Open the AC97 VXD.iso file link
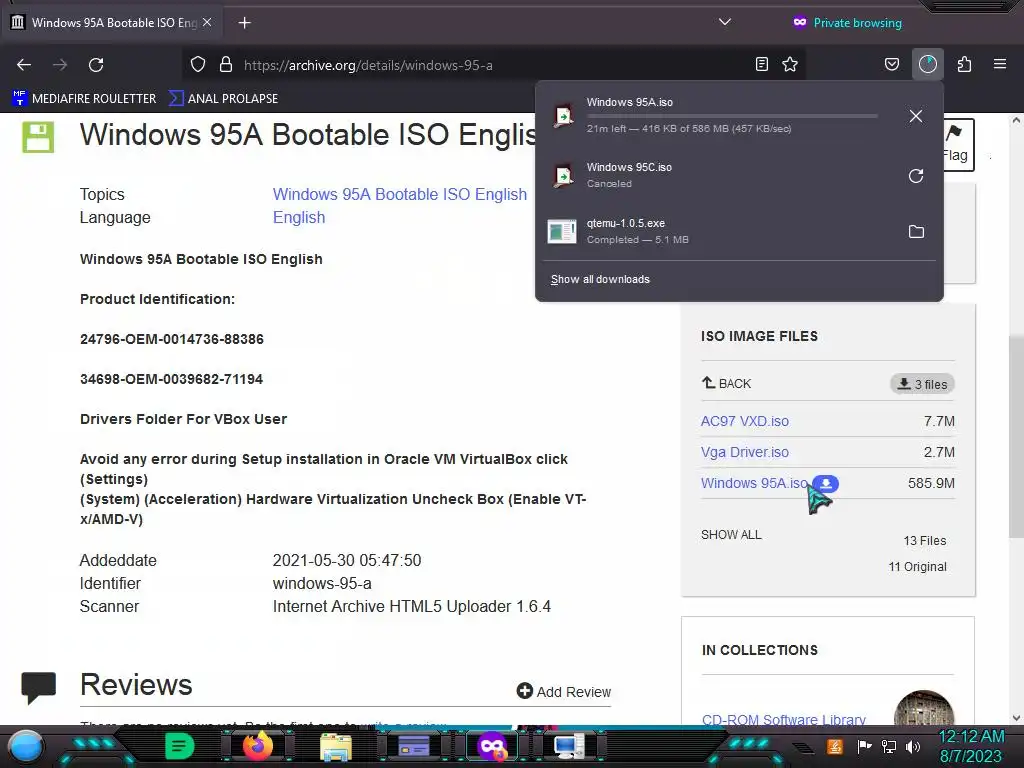This screenshot has height=768, width=1024. coord(744,421)
